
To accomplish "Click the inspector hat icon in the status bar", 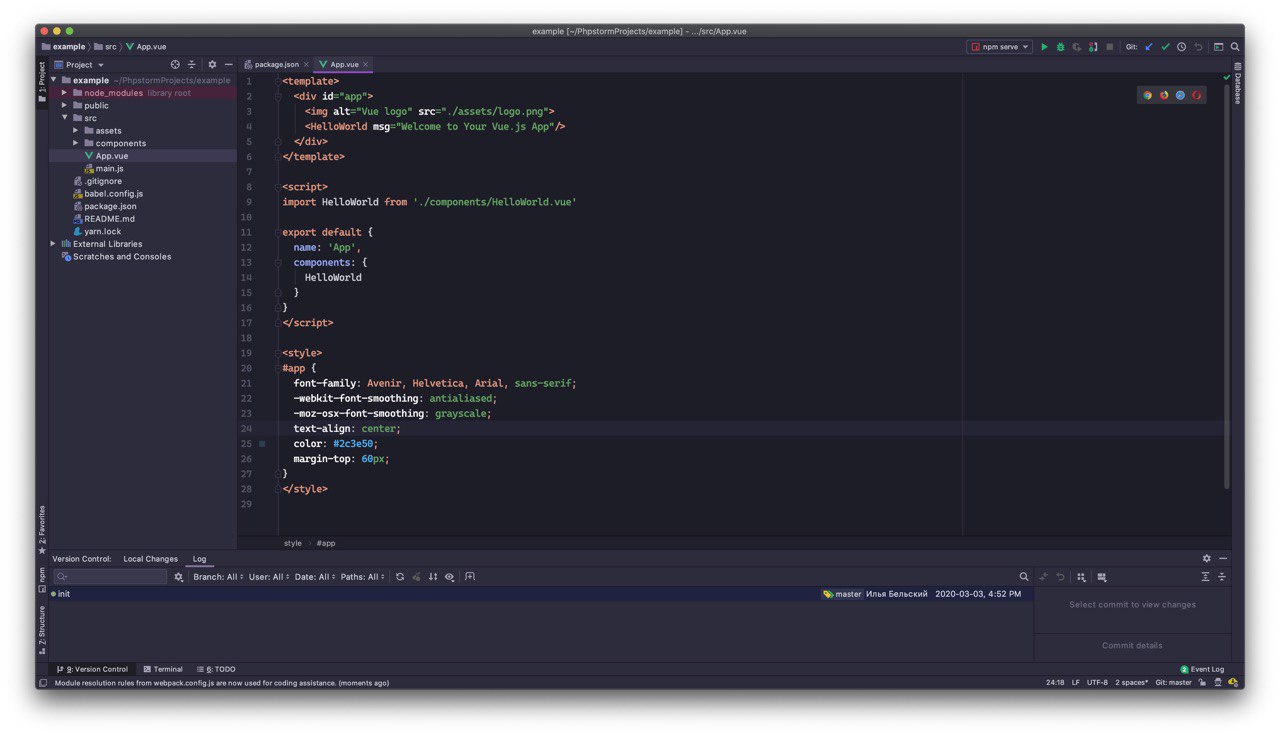I will (x=1217, y=683).
